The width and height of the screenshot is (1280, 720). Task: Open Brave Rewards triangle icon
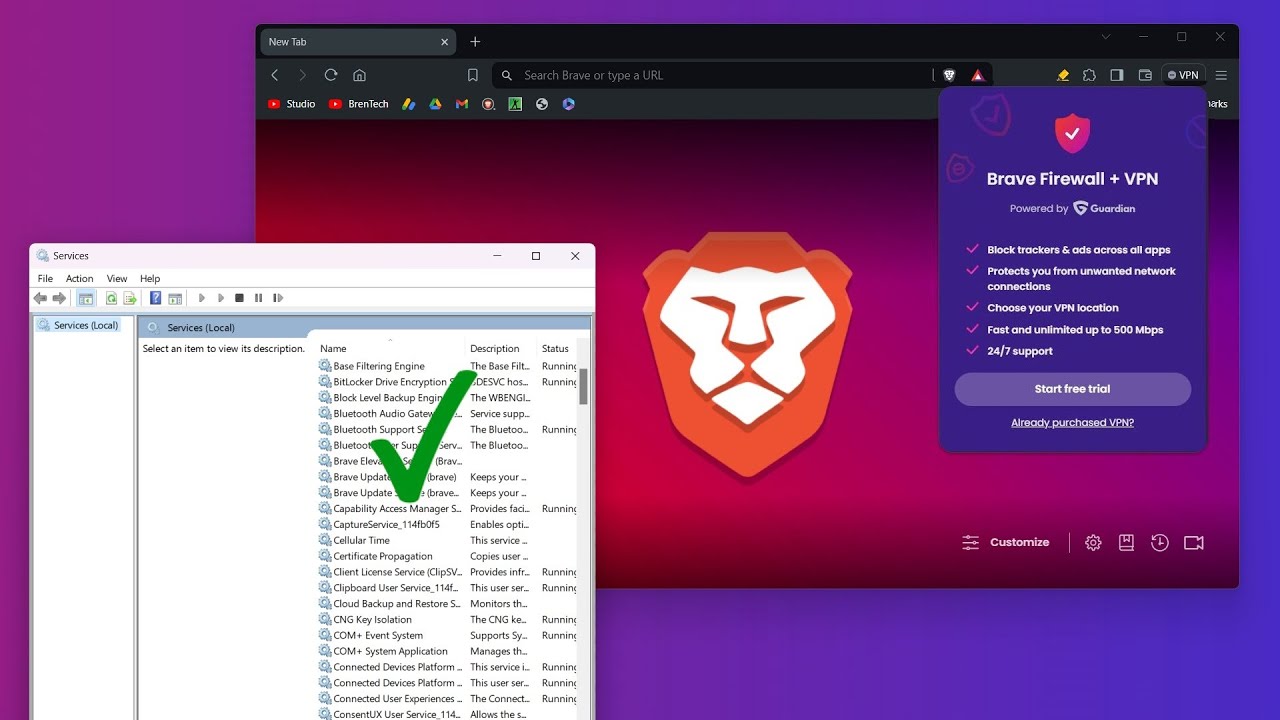click(978, 75)
